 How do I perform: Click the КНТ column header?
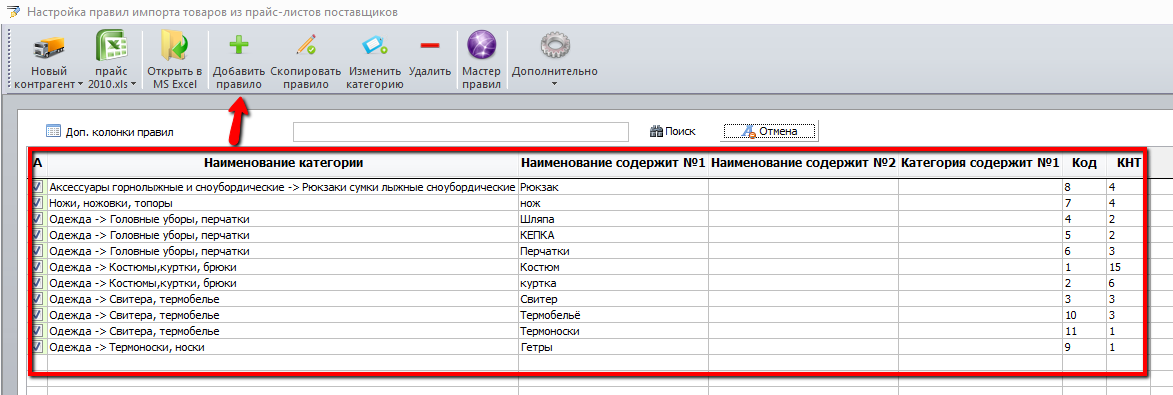click(1128, 163)
